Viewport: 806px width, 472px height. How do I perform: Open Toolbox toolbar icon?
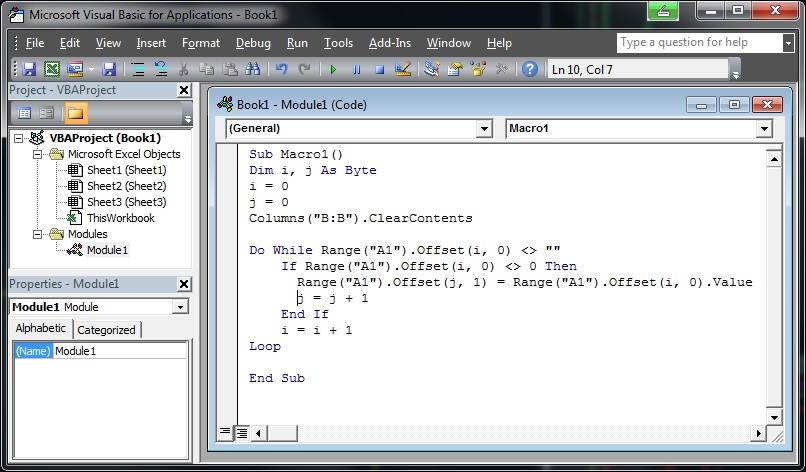click(501, 69)
